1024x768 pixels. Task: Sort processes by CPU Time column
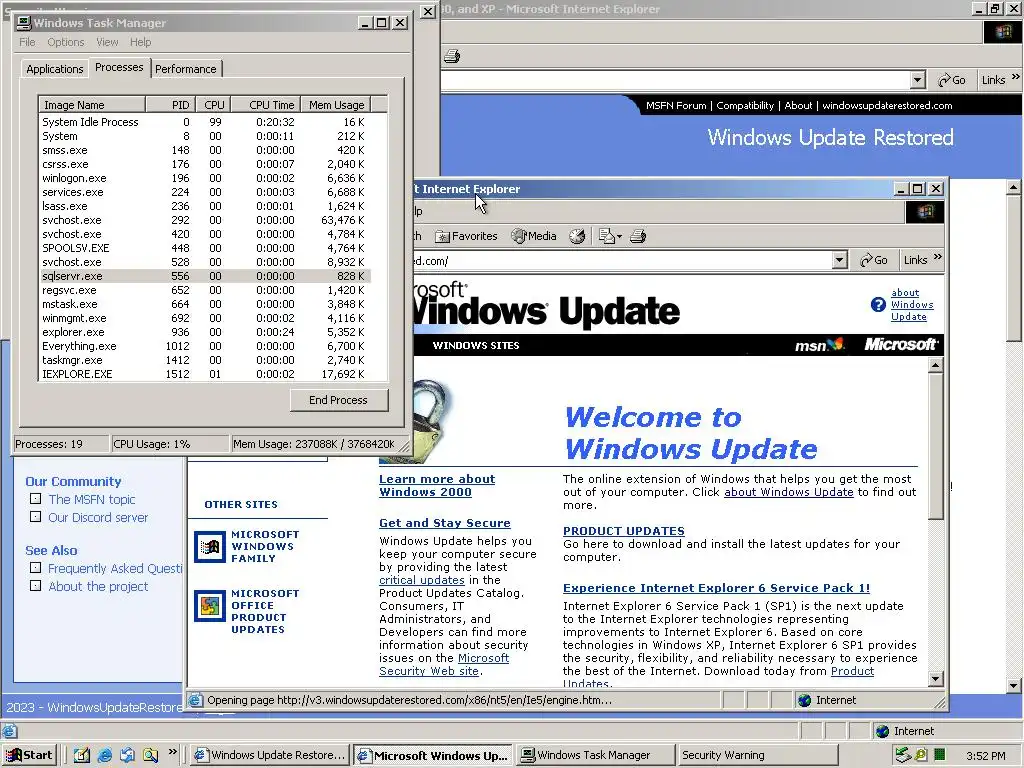[264, 104]
